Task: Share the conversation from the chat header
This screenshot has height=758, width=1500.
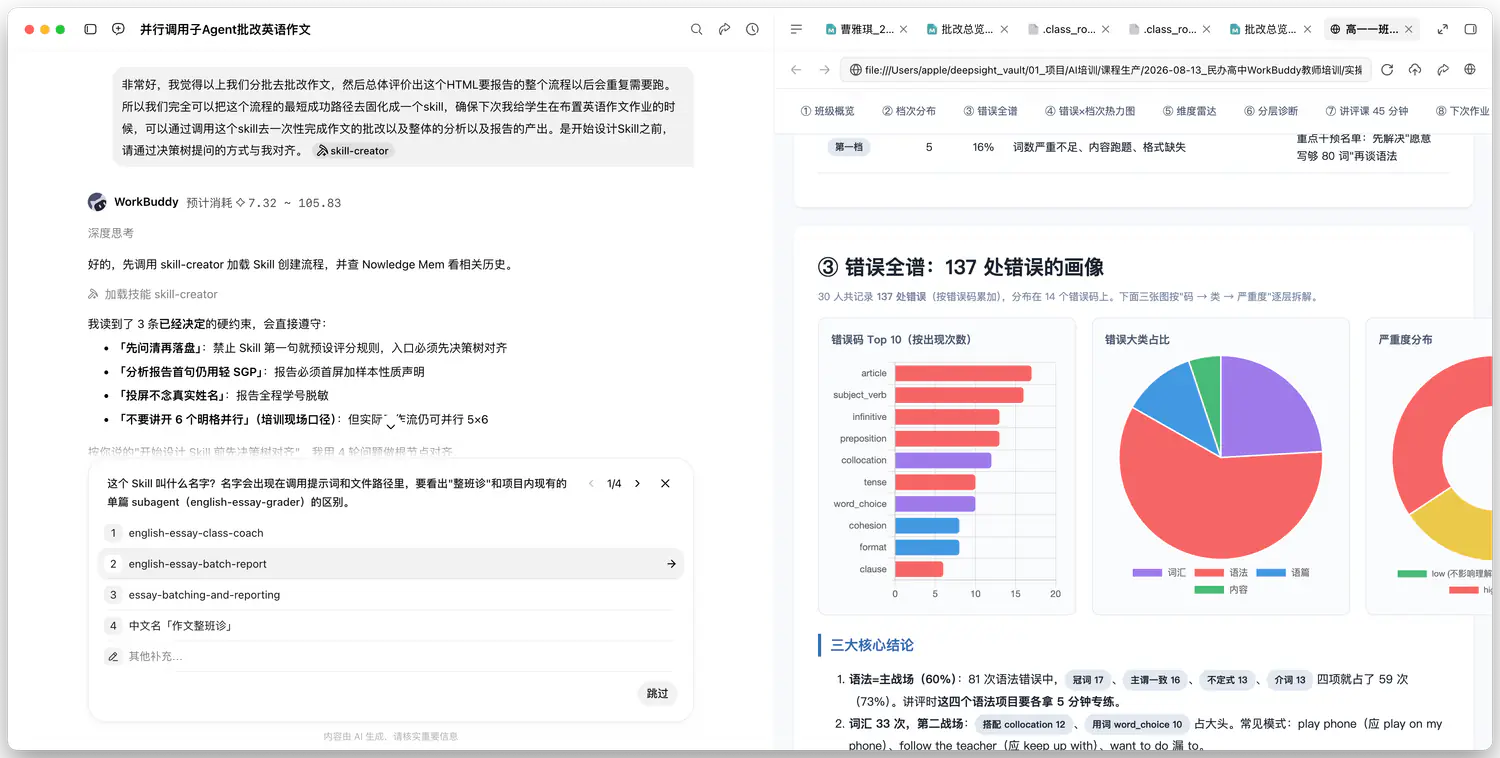Action: (x=725, y=30)
